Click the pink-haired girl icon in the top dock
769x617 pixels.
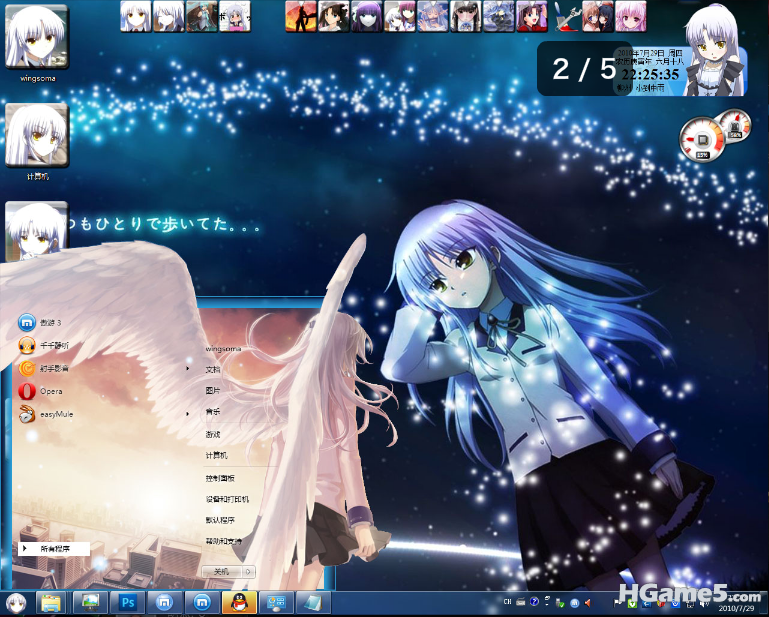(630, 17)
